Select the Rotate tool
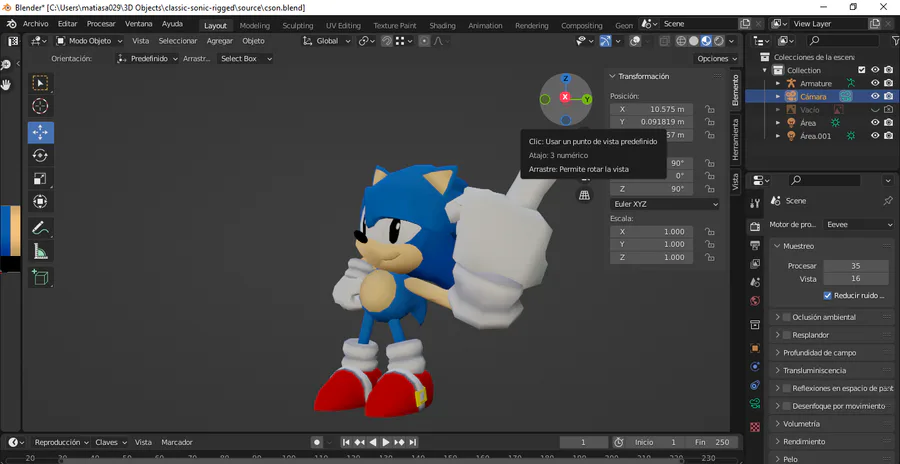This screenshot has width=900, height=464. 40,156
